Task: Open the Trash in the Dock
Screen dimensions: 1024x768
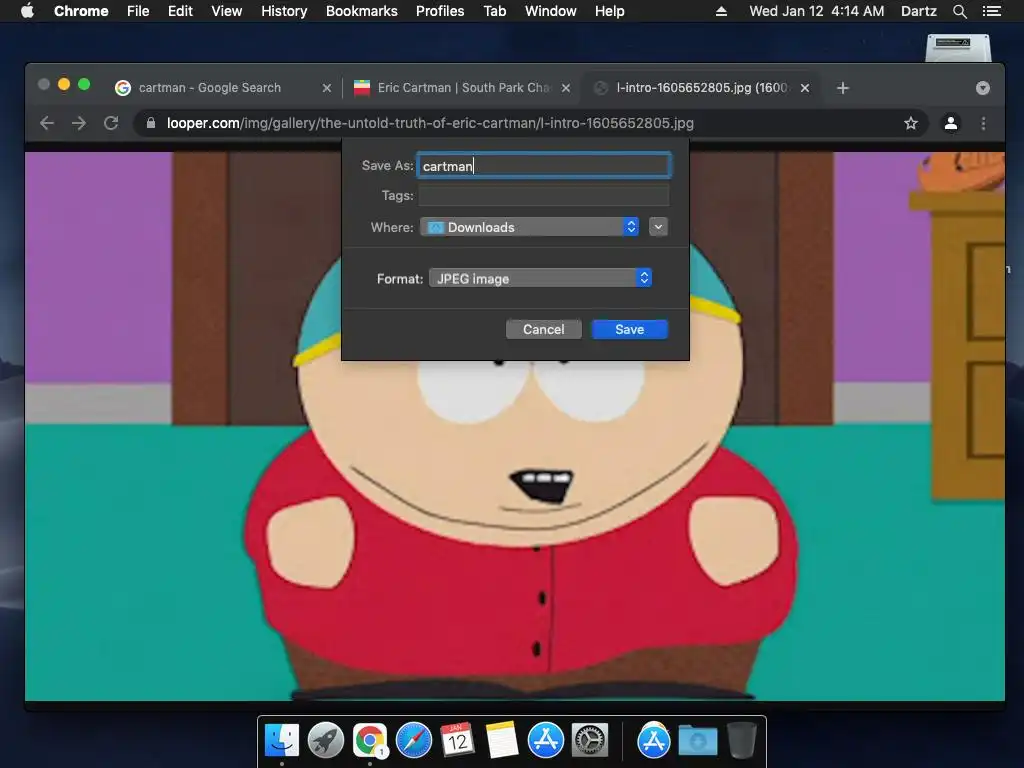Action: coord(742,741)
